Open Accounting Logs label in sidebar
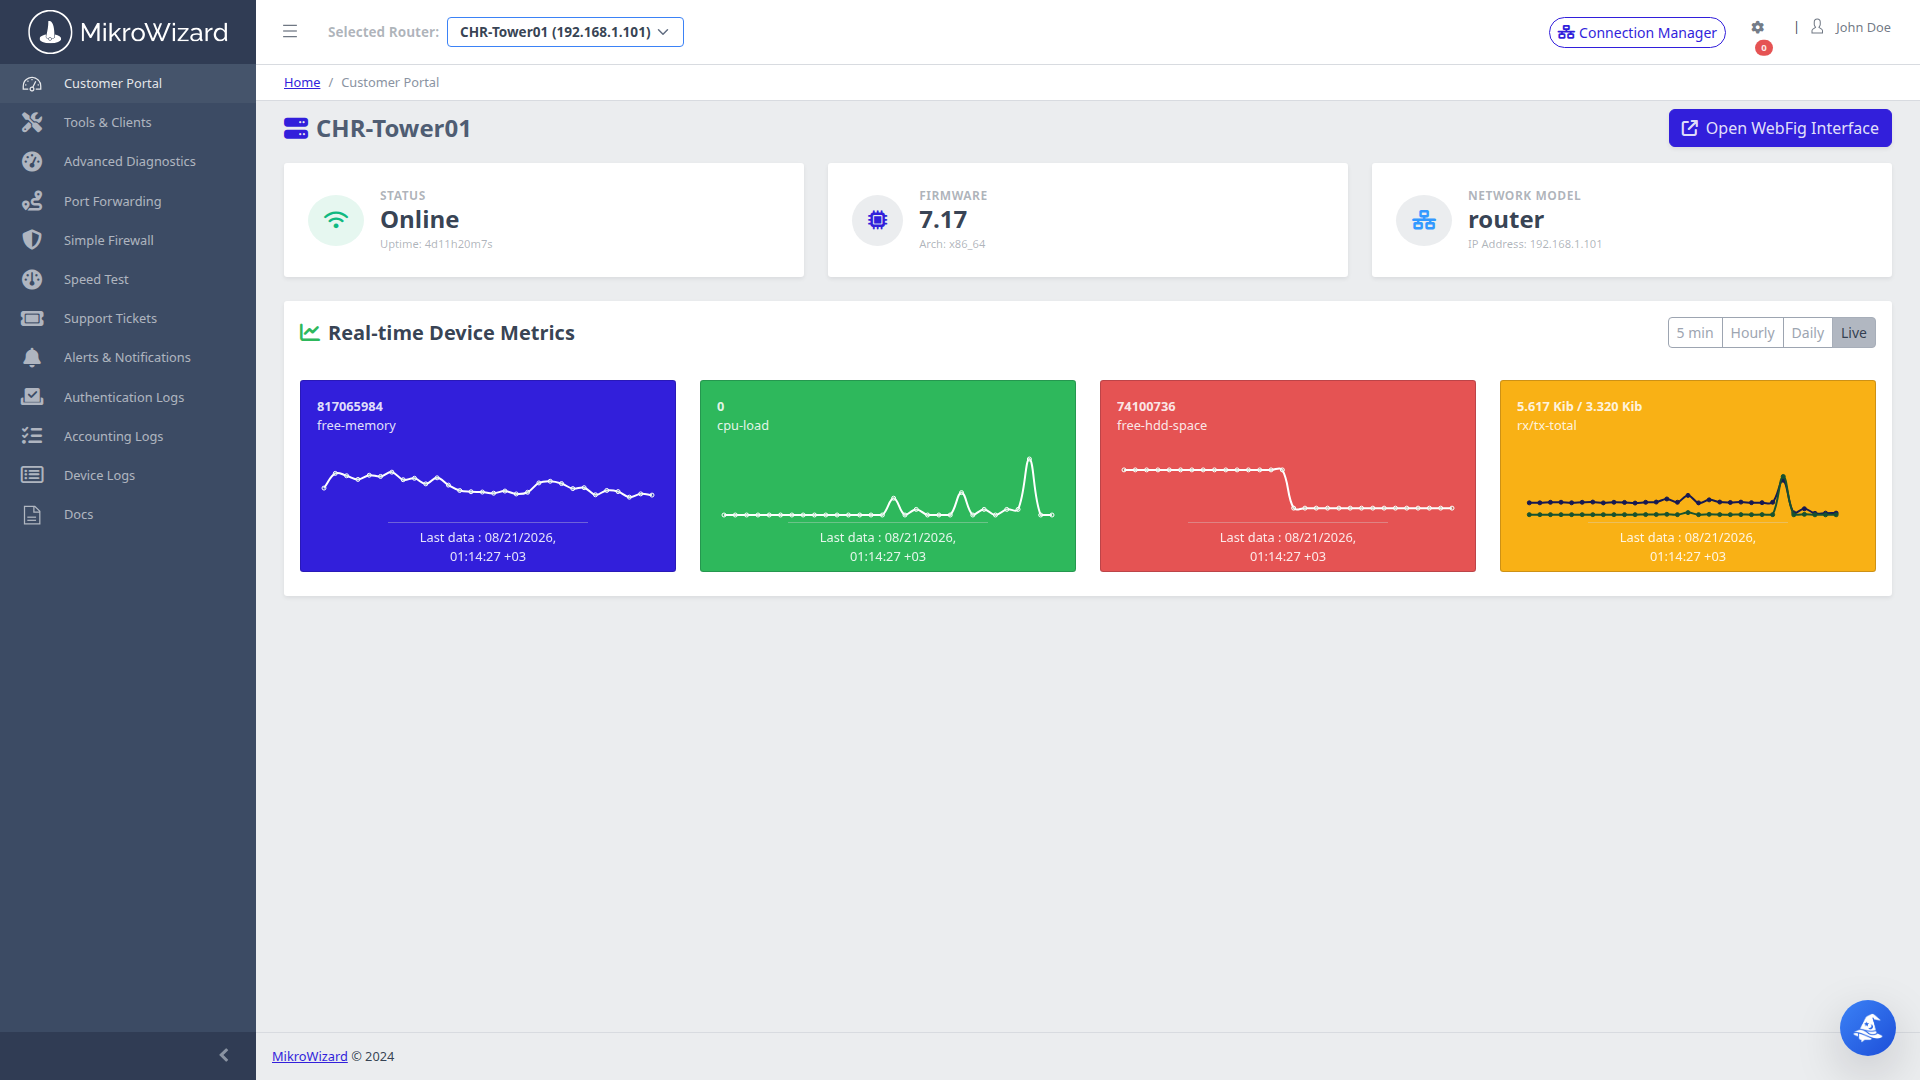1920x1080 pixels. coord(113,436)
